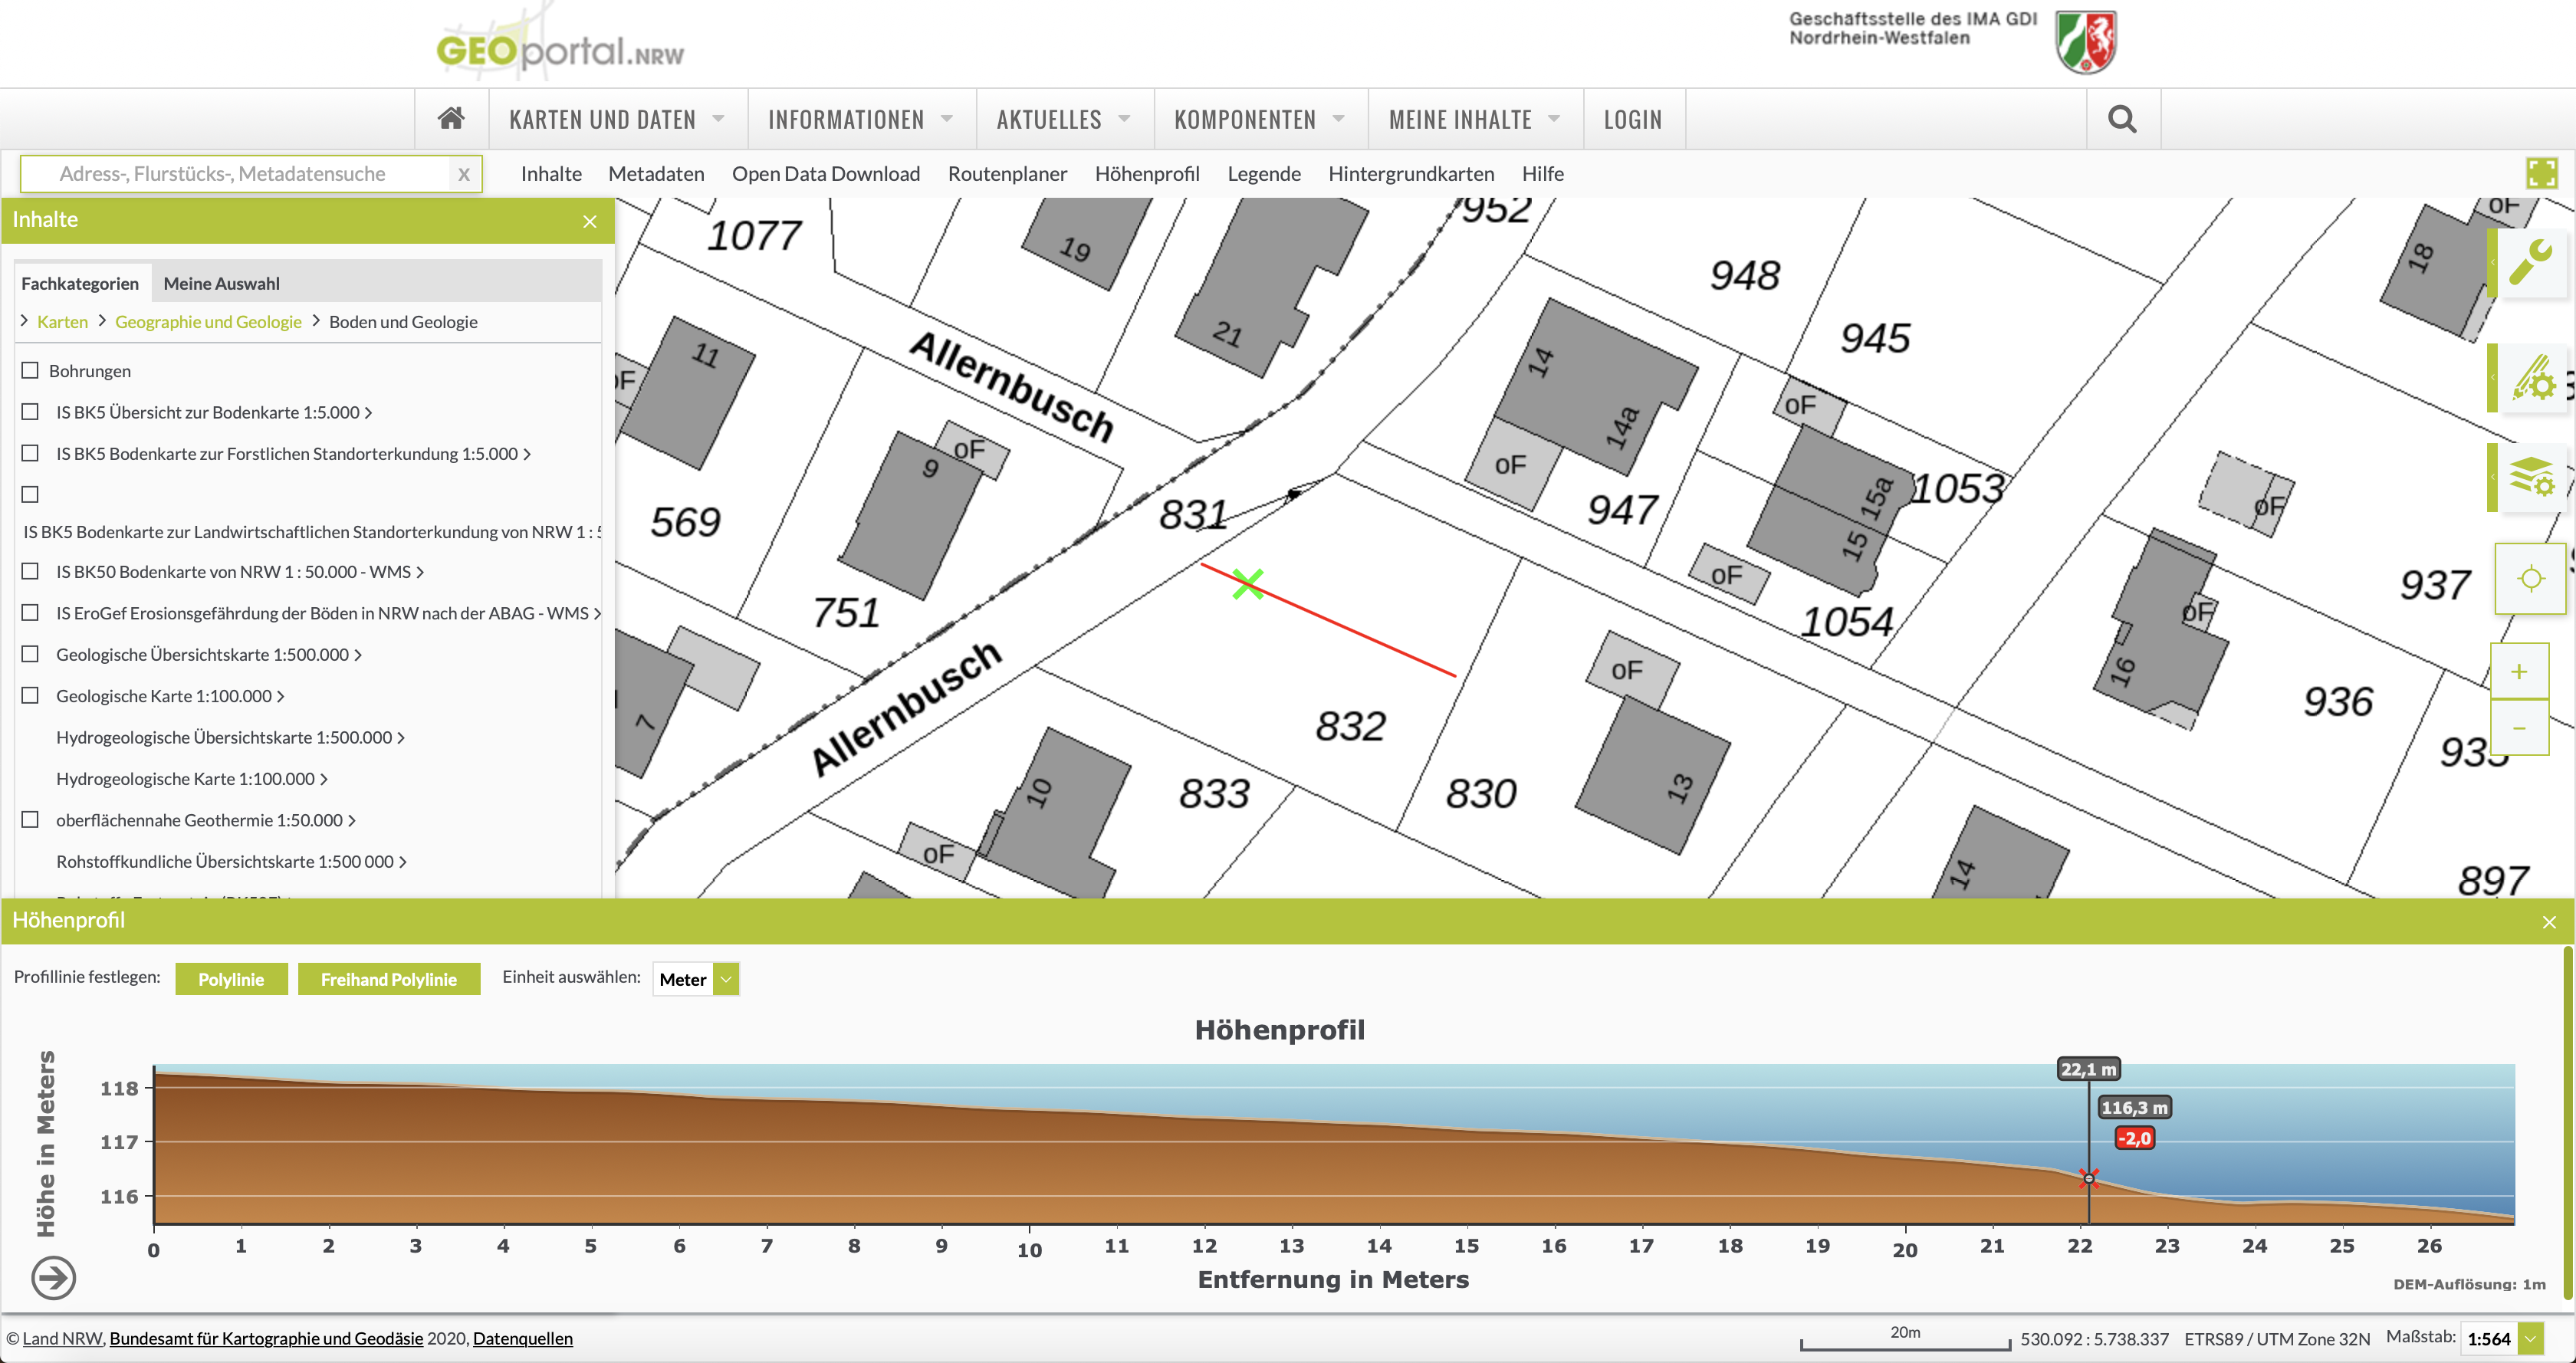Viewport: 2576px width, 1363px height.
Task: Zoom in the map with plus button
Action: tap(2518, 671)
